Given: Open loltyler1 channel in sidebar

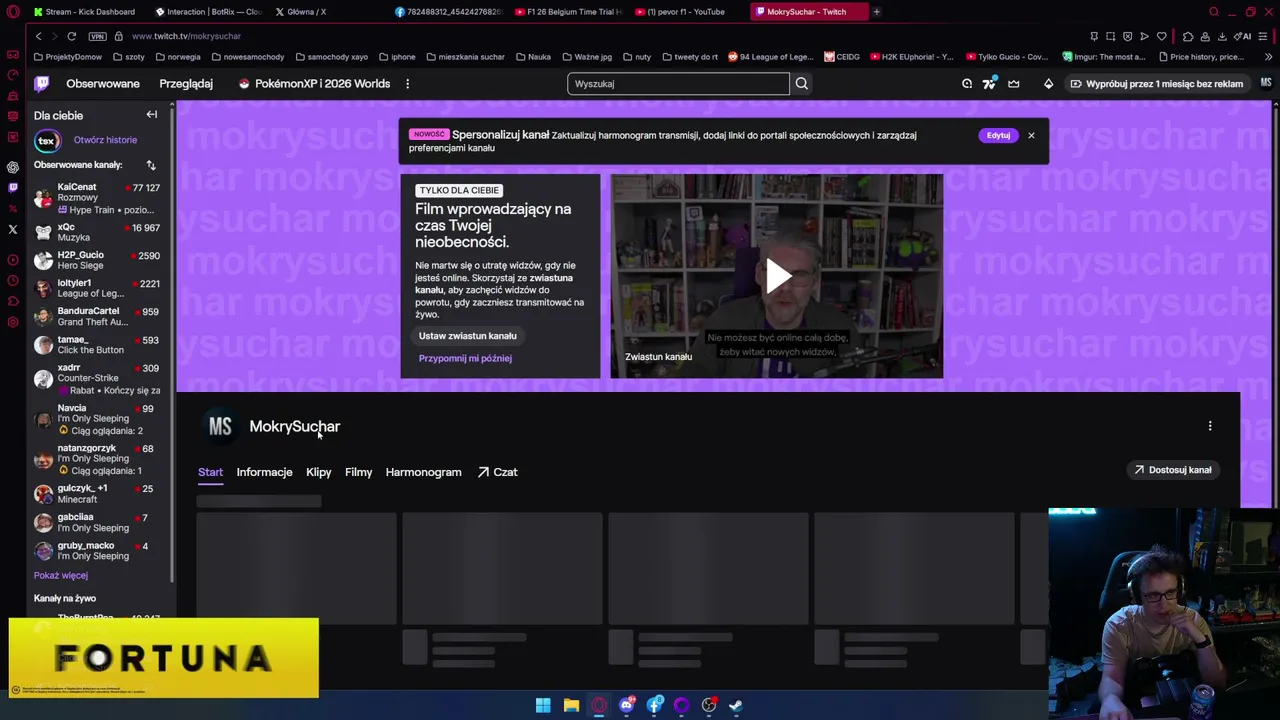Looking at the screenshot, I should point(98,288).
